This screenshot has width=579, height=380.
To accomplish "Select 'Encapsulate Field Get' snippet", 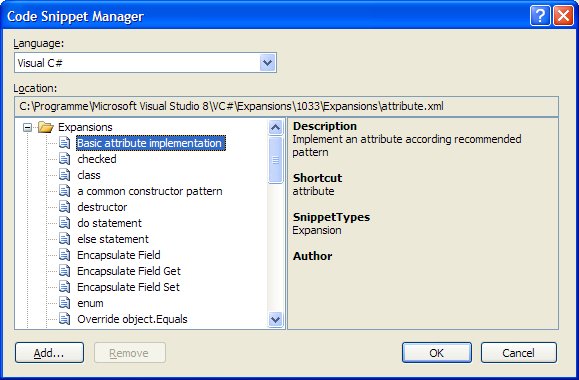I will click(x=129, y=271).
